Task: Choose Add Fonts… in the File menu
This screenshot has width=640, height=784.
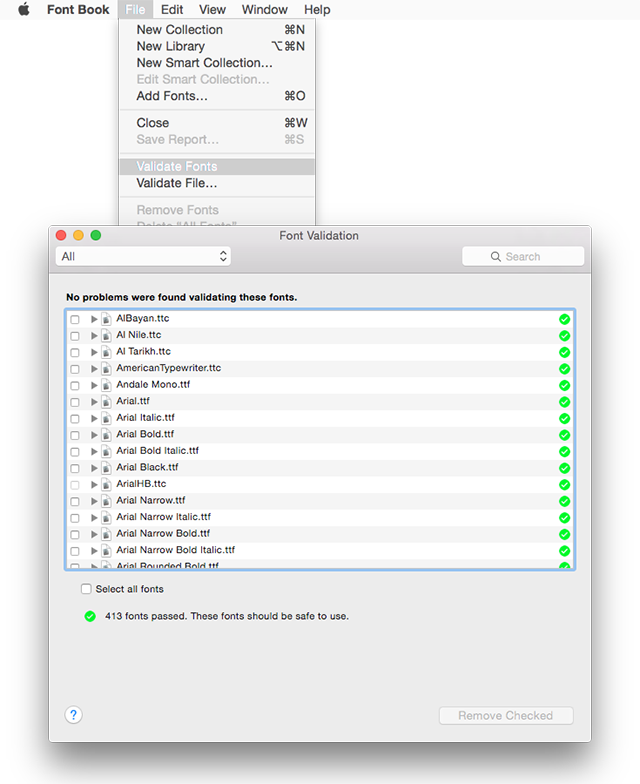Action: [217, 96]
